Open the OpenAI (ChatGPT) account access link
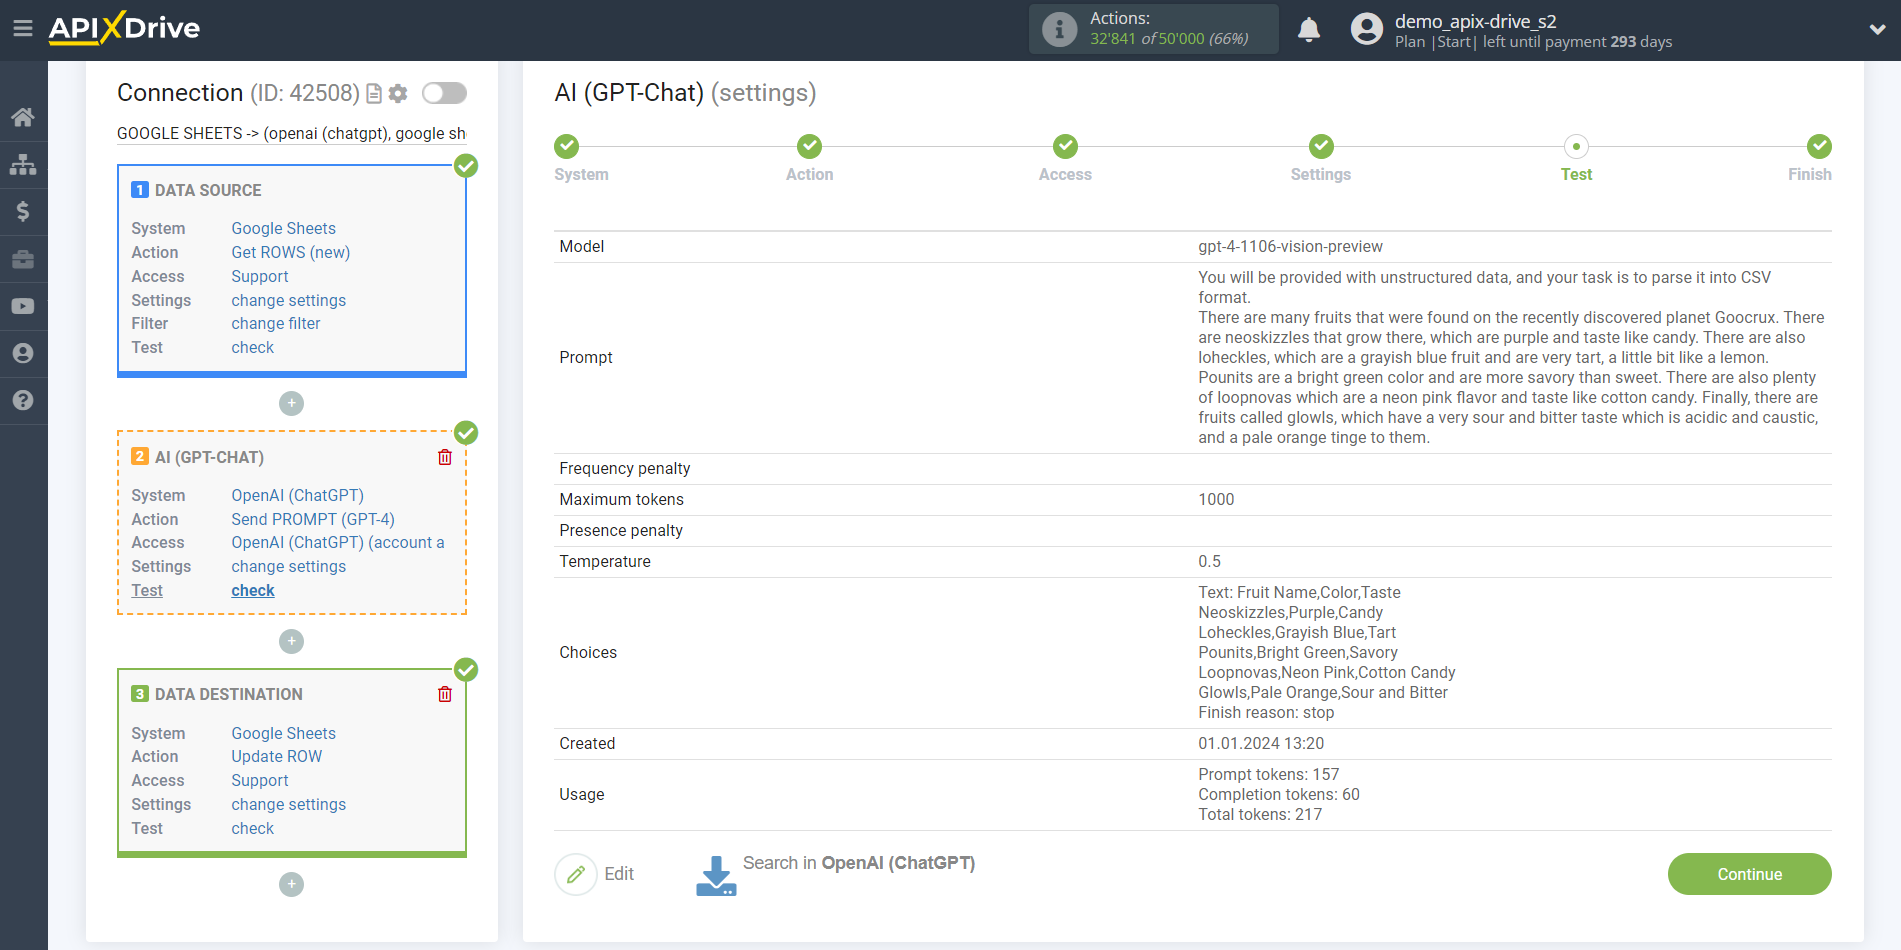The height and width of the screenshot is (950, 1901). (x=338, y=543)
